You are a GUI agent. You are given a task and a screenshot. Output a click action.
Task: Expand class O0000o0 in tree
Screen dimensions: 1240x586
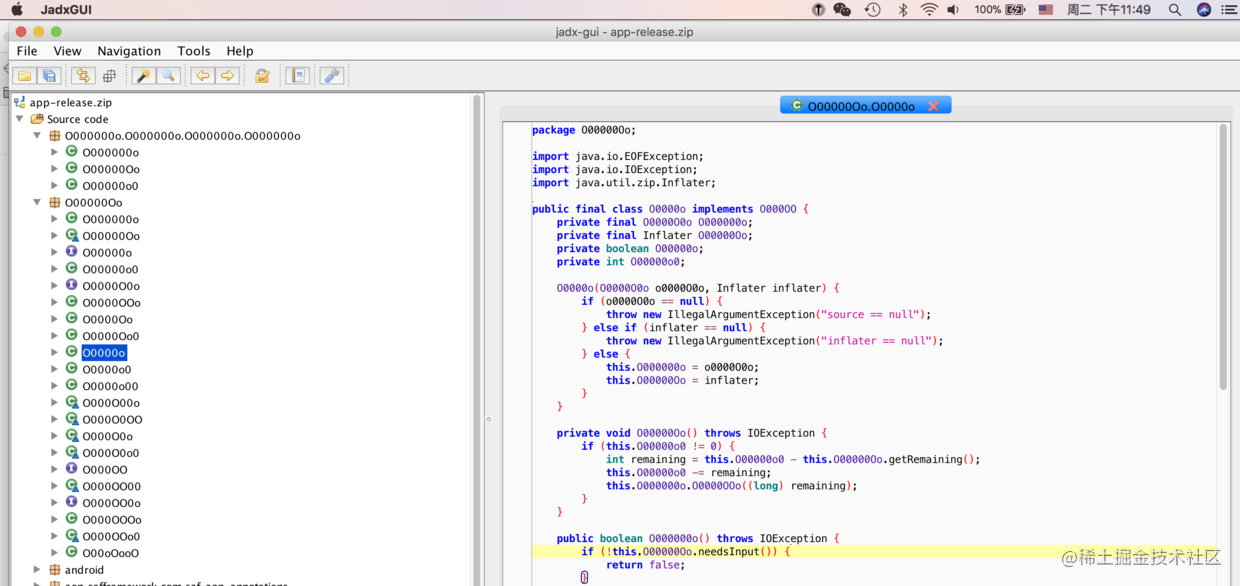pos(55,370)
